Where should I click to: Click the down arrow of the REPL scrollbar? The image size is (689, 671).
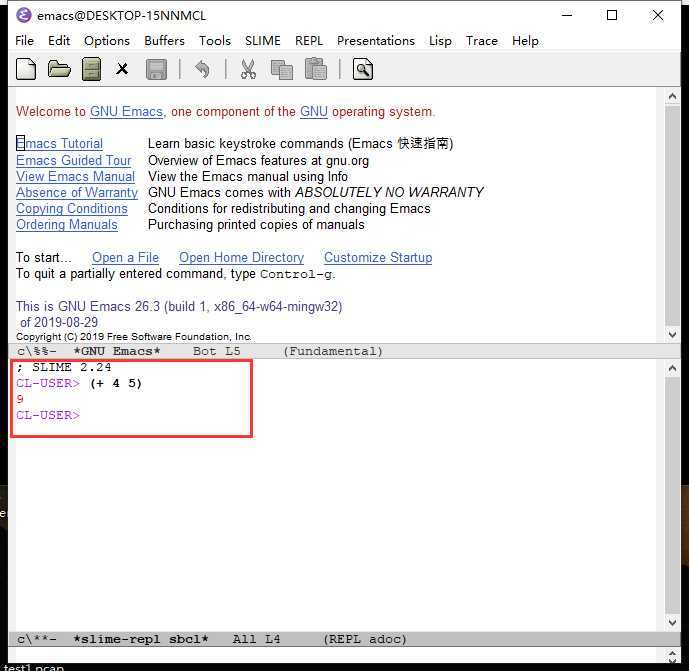(x=672, y=622)
